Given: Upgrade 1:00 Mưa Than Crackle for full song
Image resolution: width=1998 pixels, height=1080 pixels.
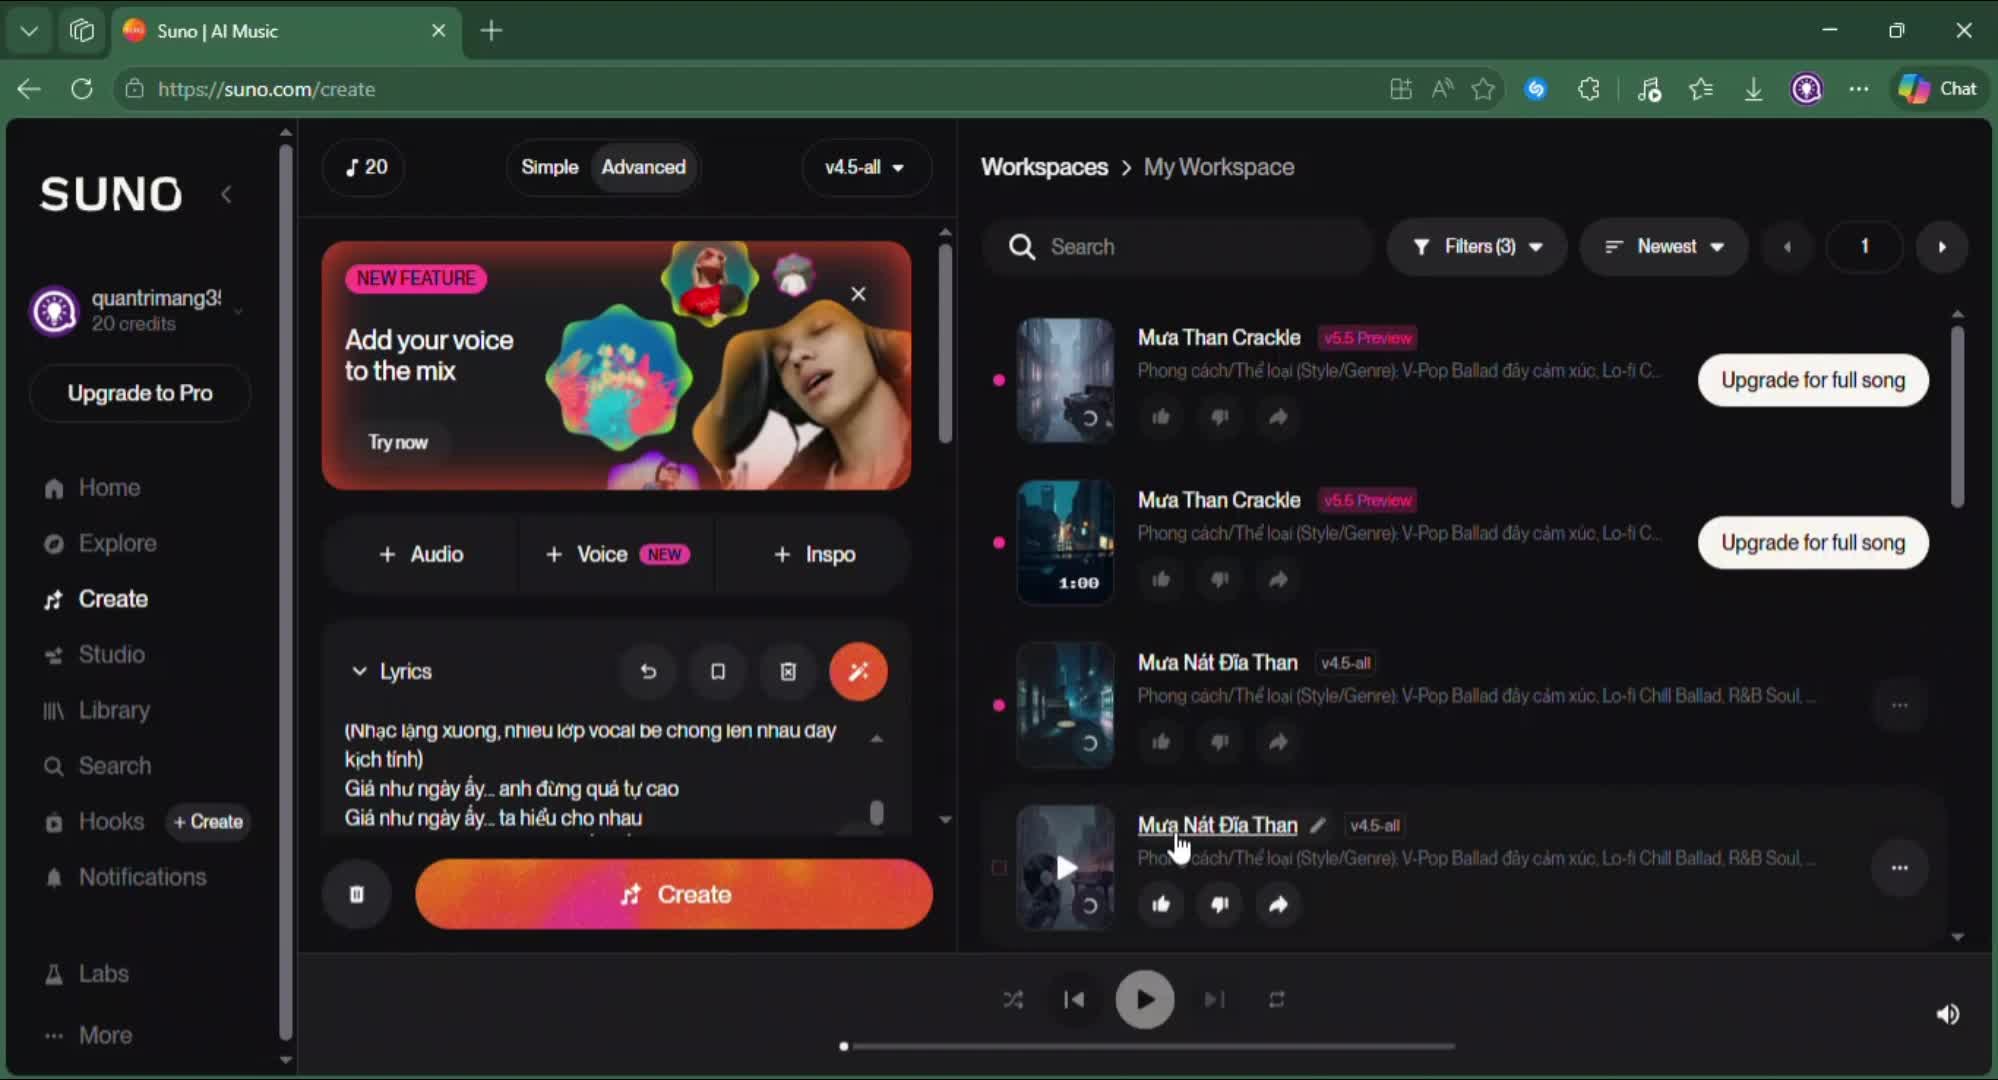Looking at the screenshot, I should [x=1813, y=543].
